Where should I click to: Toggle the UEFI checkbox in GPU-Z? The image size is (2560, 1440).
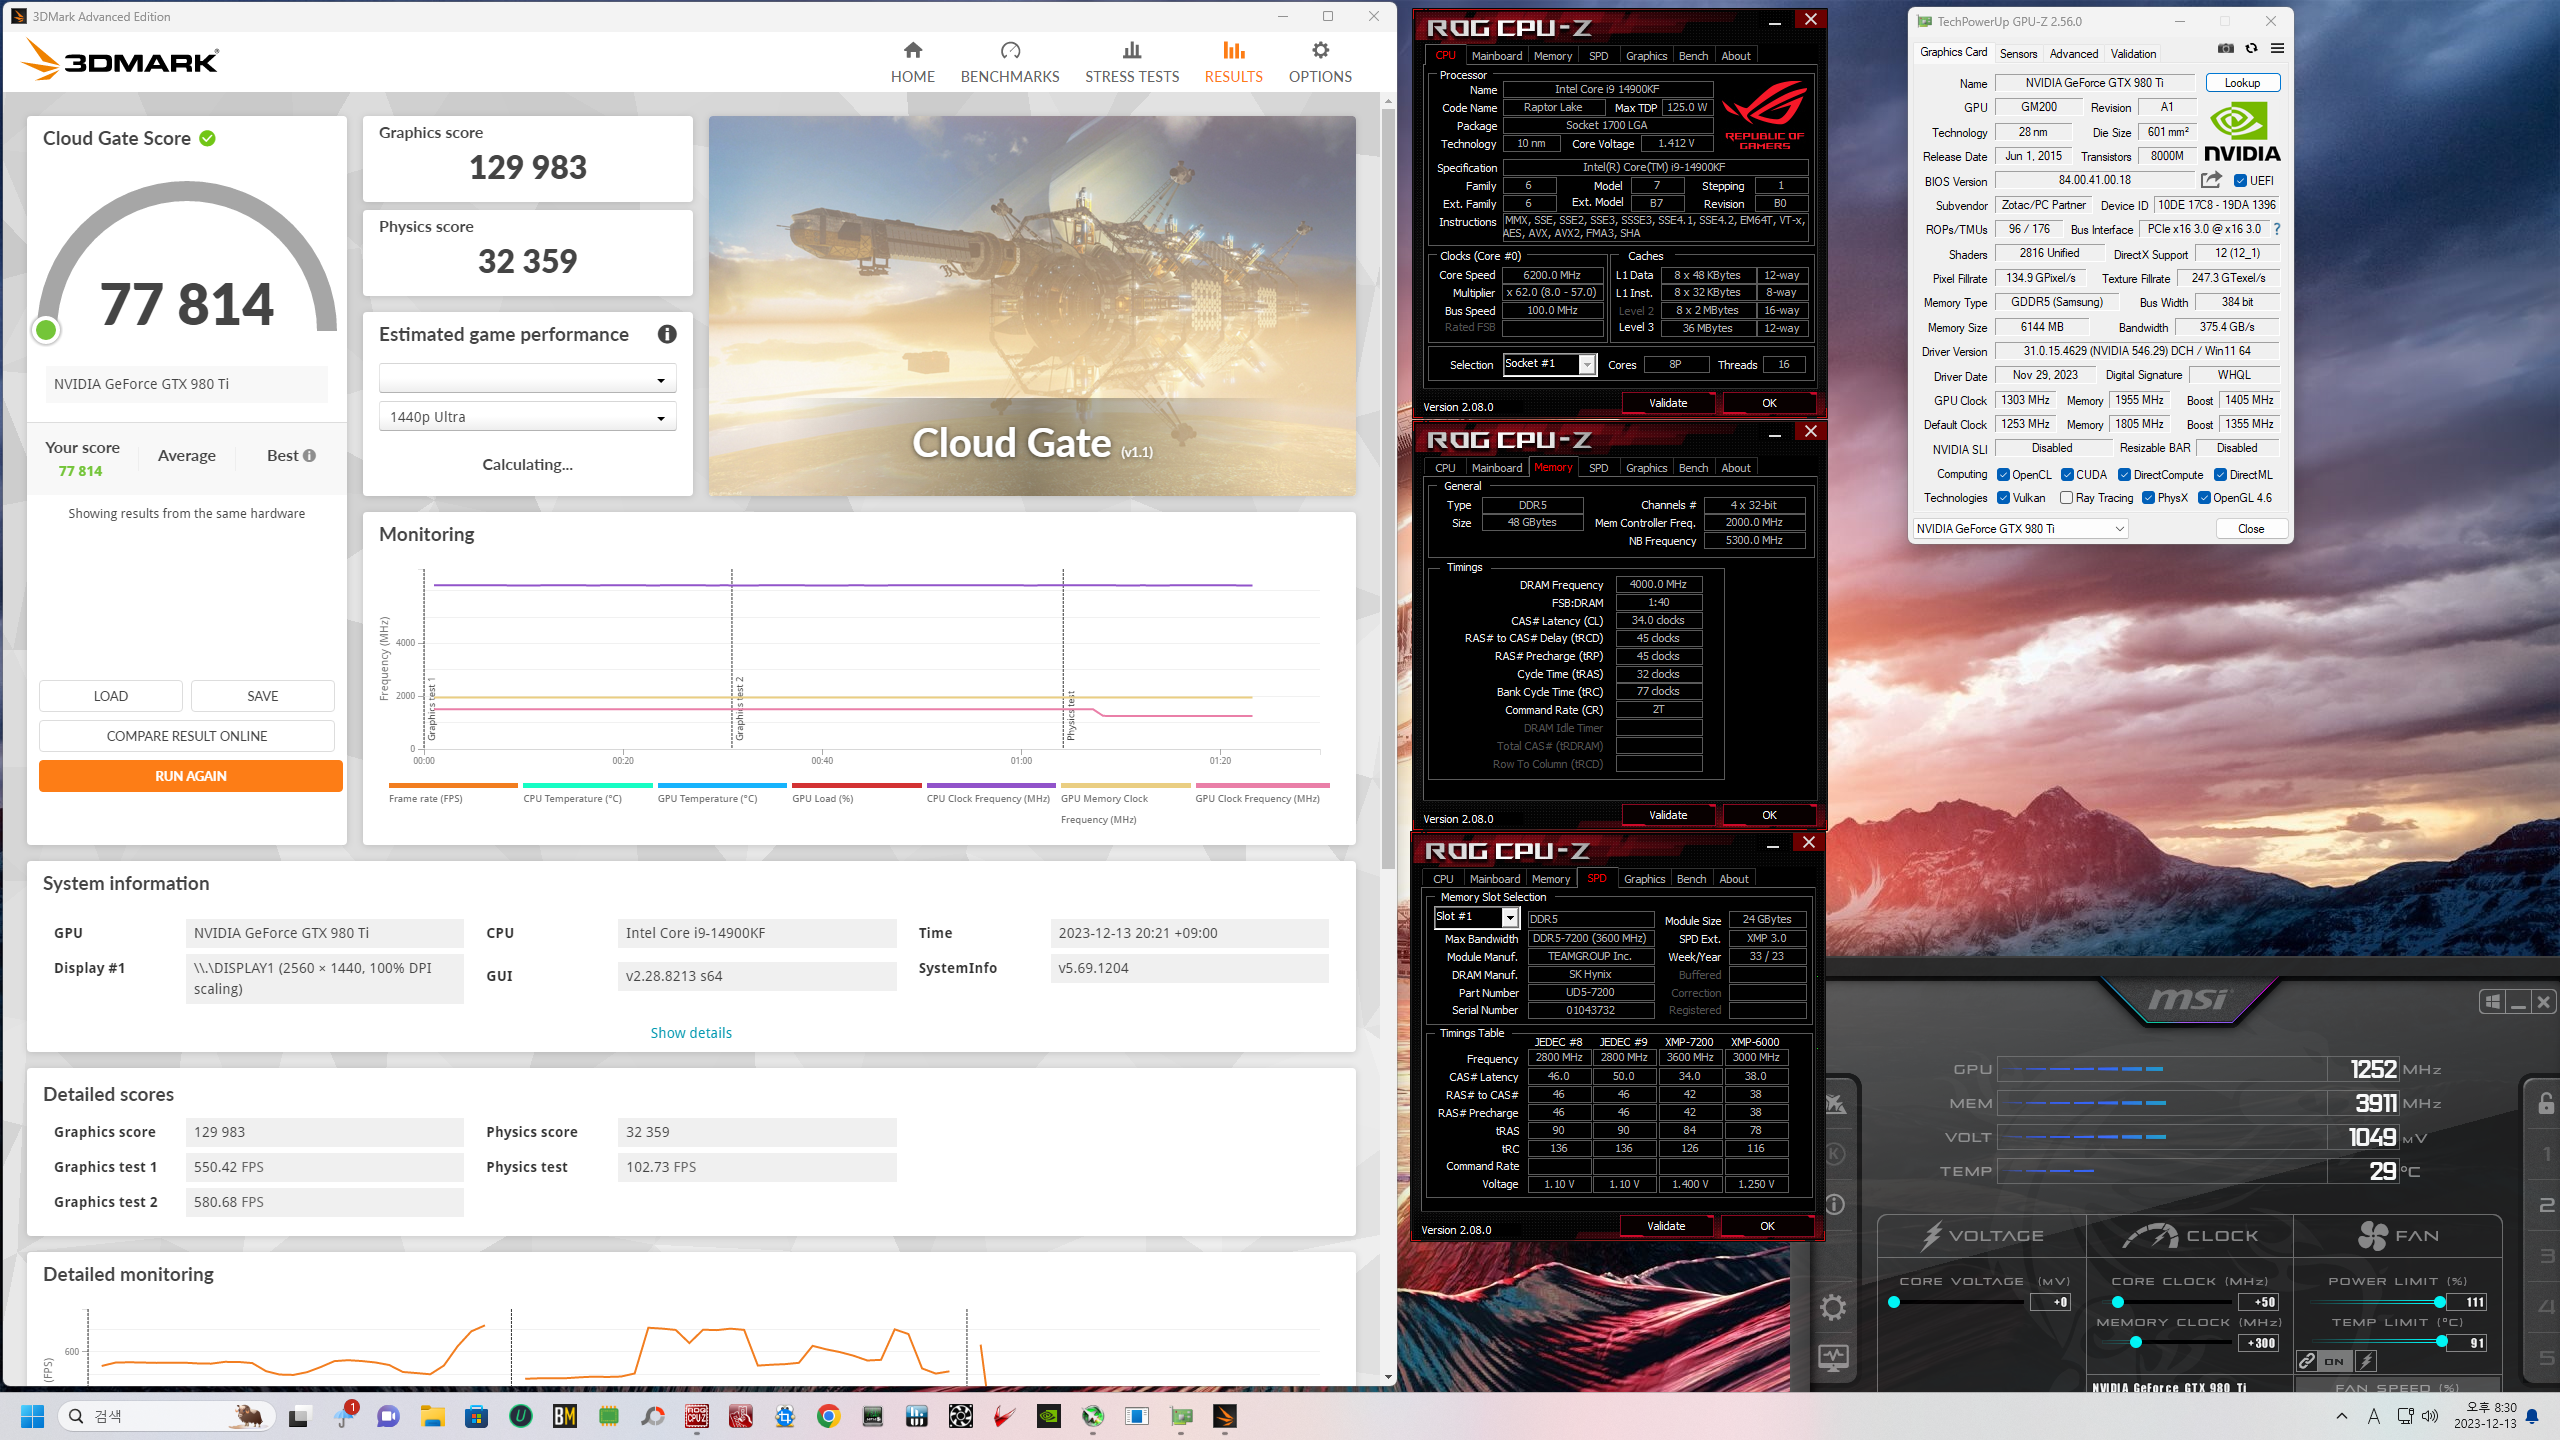click(2241, 181)
